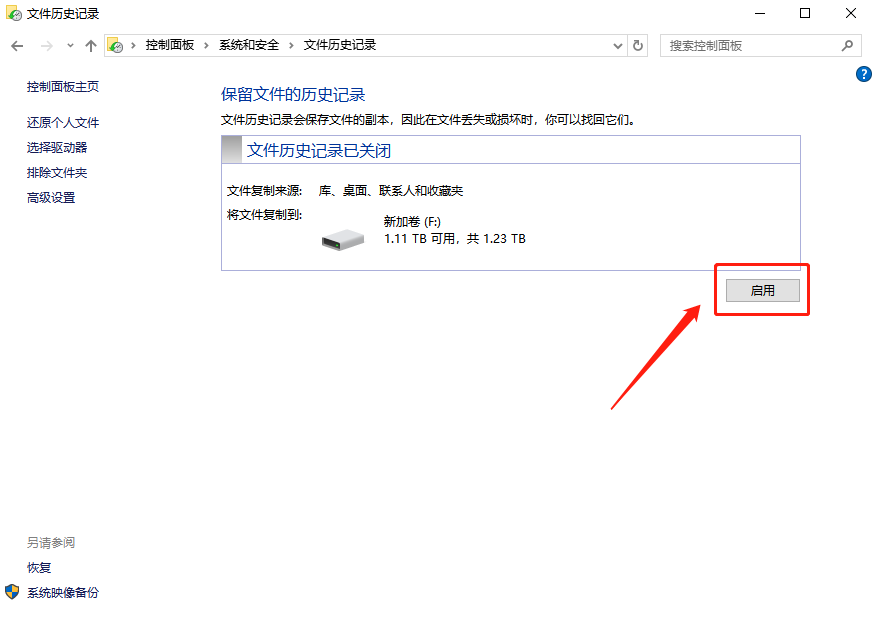
Task: Expand chevron after 控制面板 breadcrumb
Action: coord(206,46)
